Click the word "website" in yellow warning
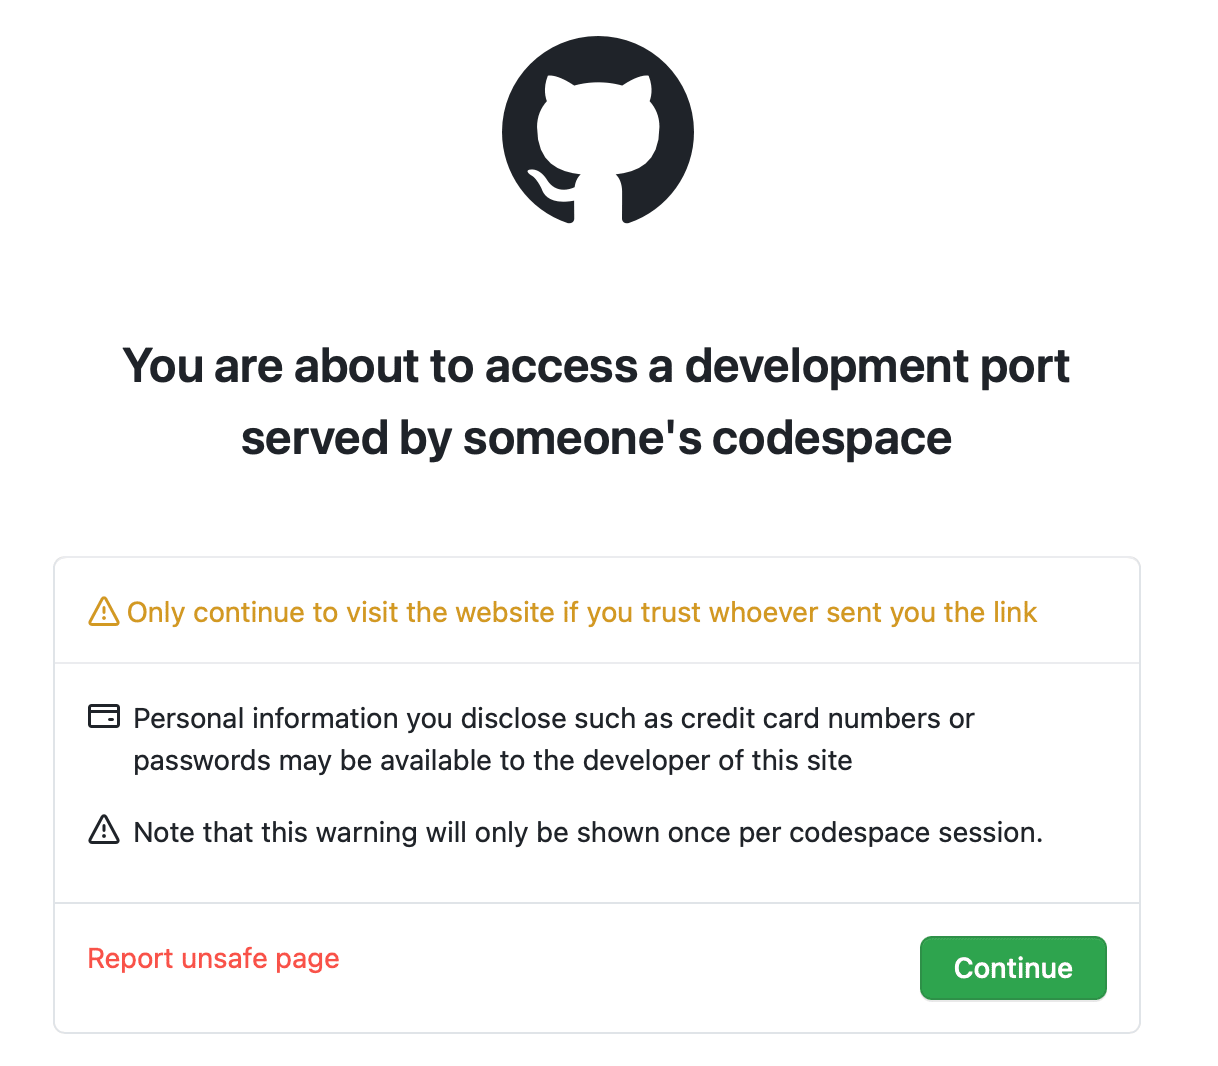The width and height of the screenshot is (1218, 1066). coord(501,612)
